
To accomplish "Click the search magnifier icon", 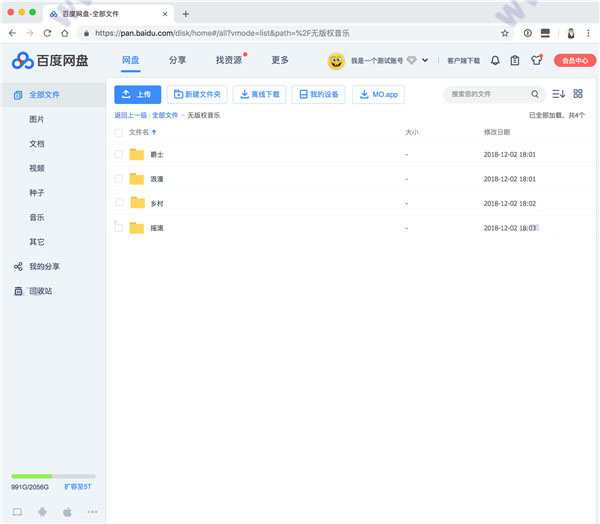I will pyautogui.click(x=535, y=94).
